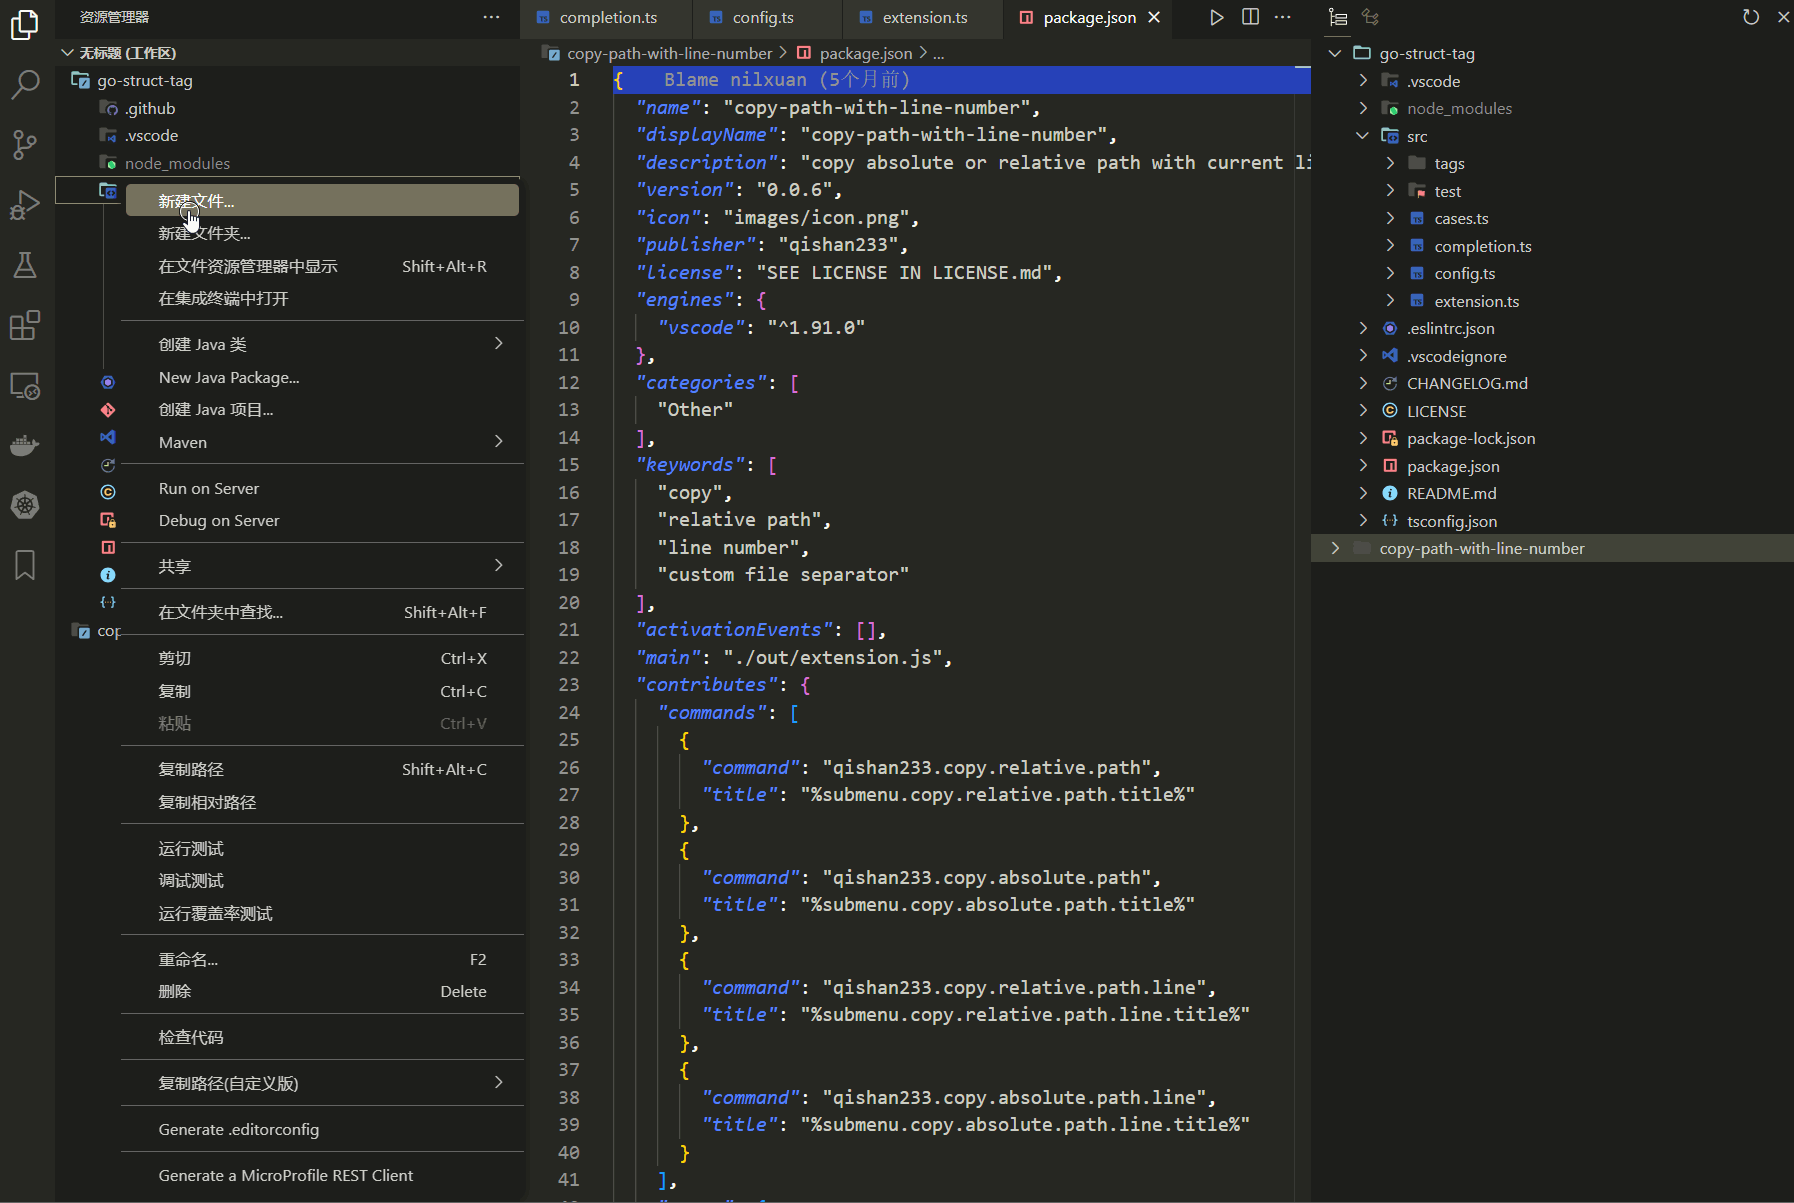Screen dimensions: 1794x1203
Task: Switch to extension.ts tab
Action: pyautogui.click(x=923, y=17)
